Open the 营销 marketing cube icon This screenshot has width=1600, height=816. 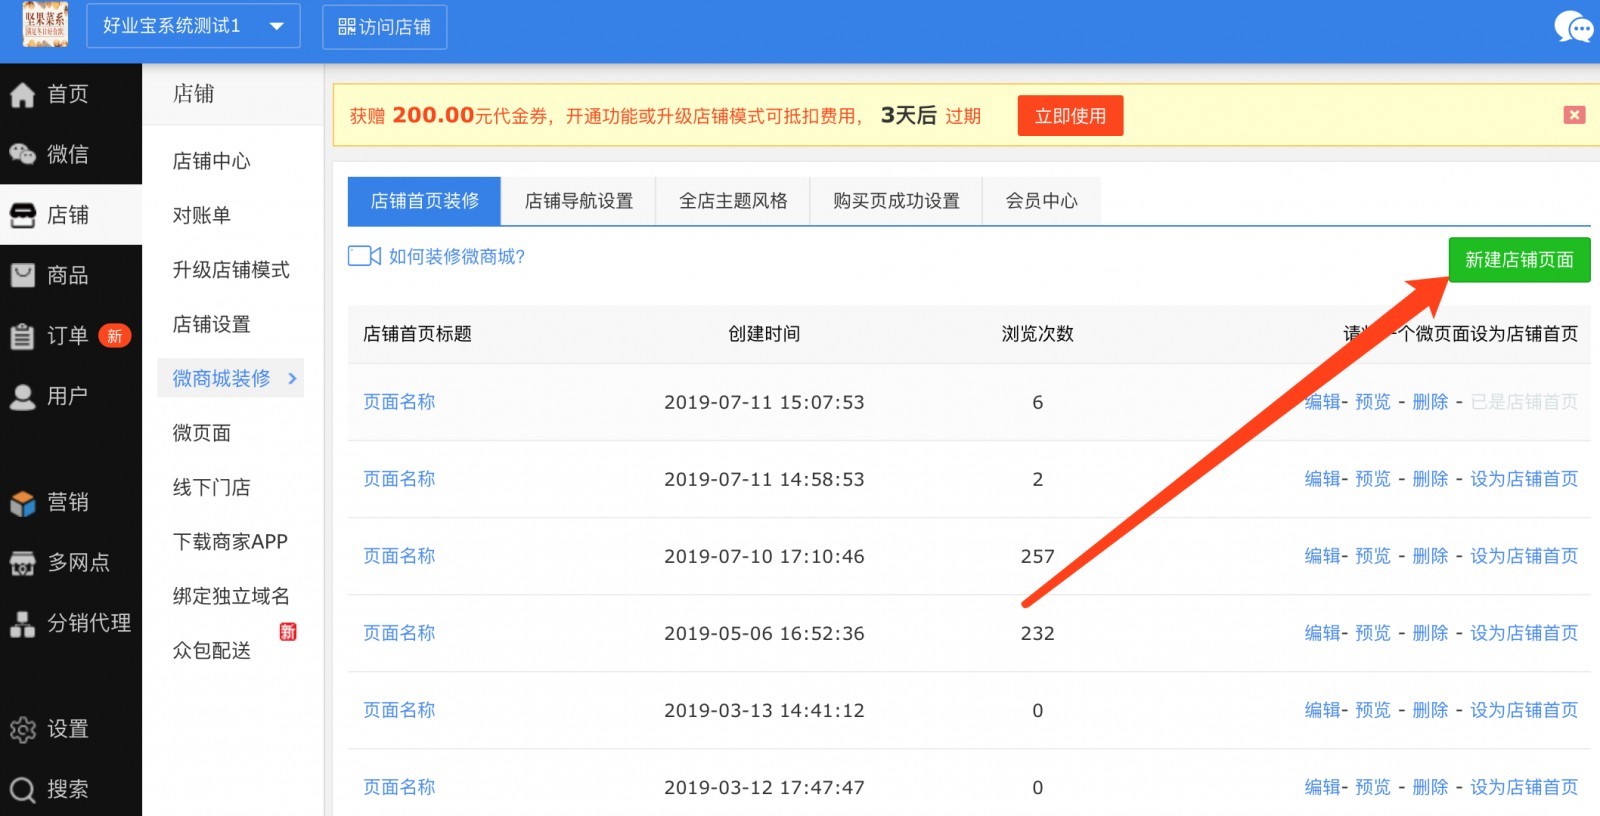click(x=22, y=503)
